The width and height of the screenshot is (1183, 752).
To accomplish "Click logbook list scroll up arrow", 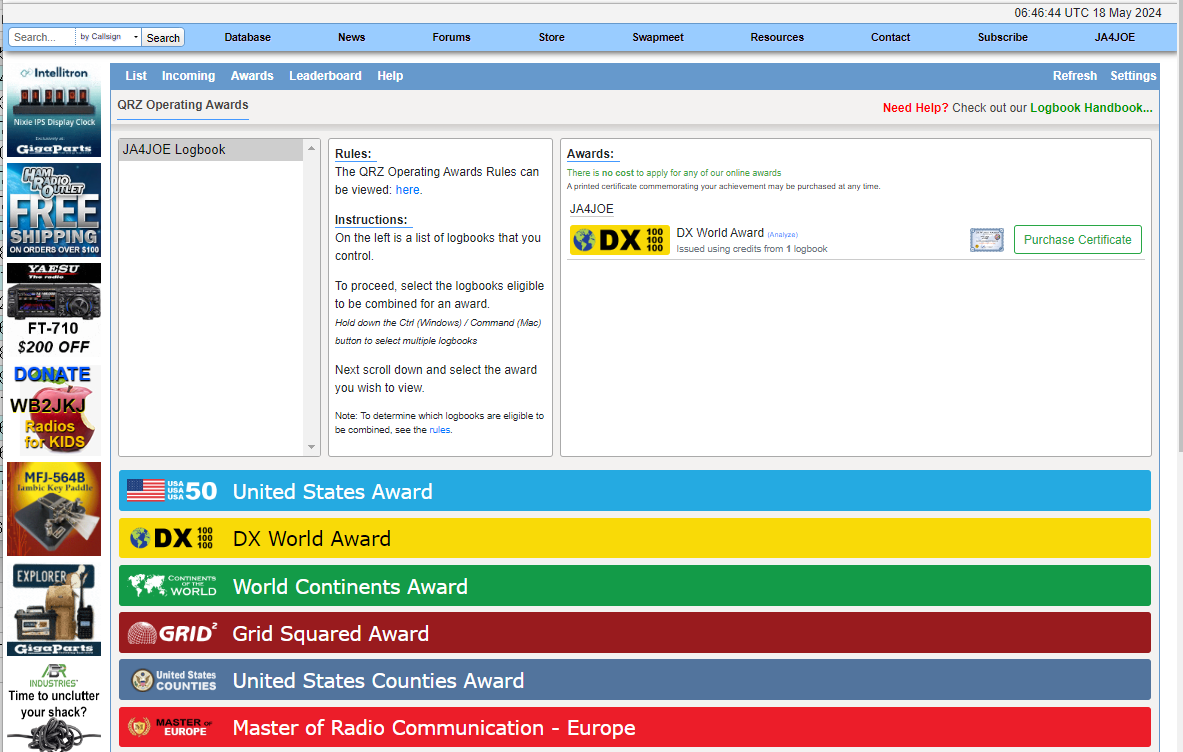I will (312, 149).
